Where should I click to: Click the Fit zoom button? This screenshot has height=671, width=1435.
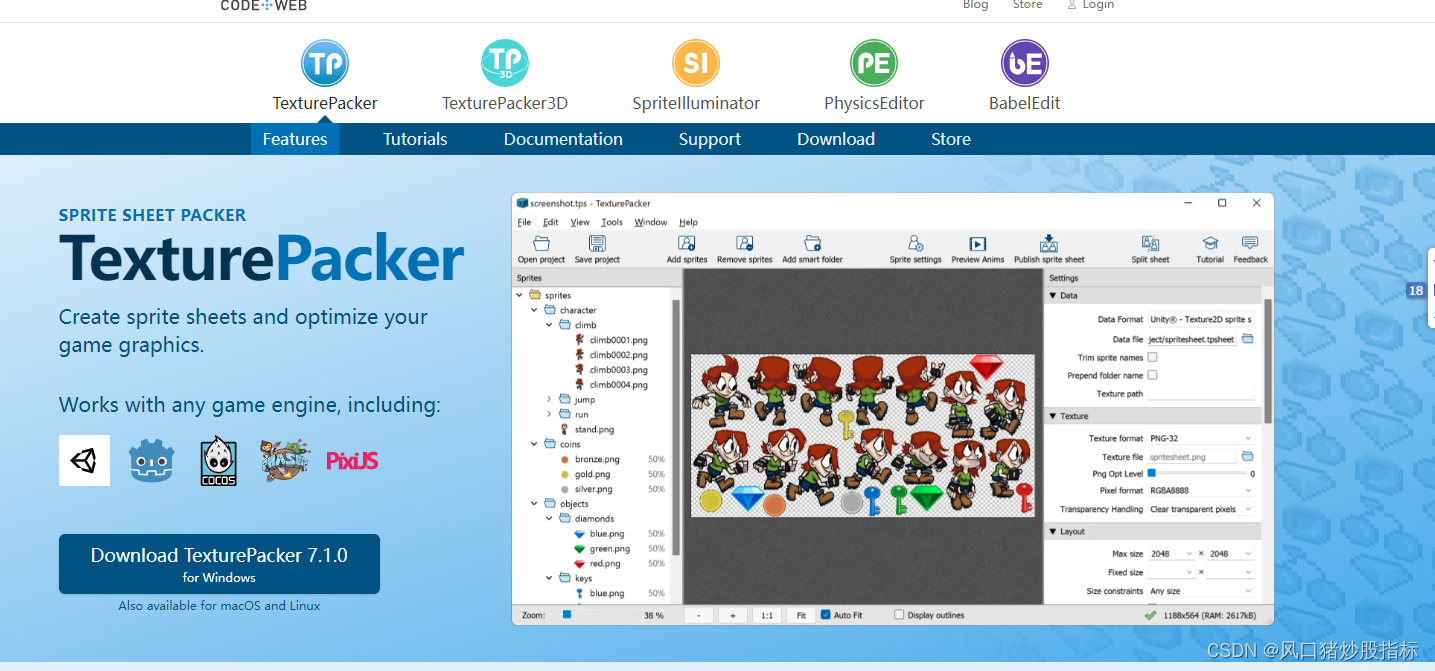(801, 615)
